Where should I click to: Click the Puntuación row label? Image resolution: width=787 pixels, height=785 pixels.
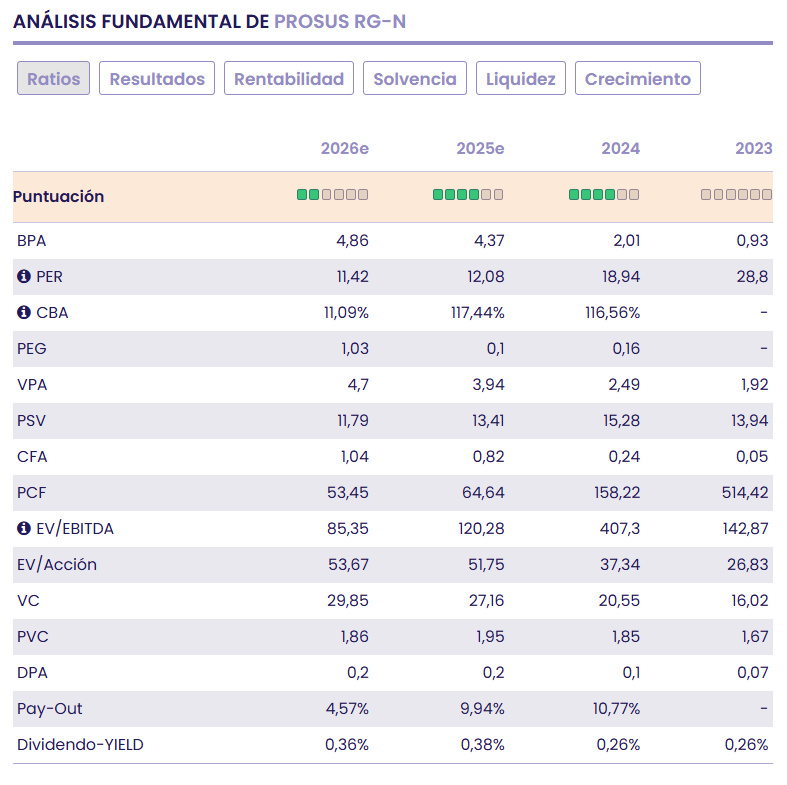pyautogui.click(x=59, y=197)
